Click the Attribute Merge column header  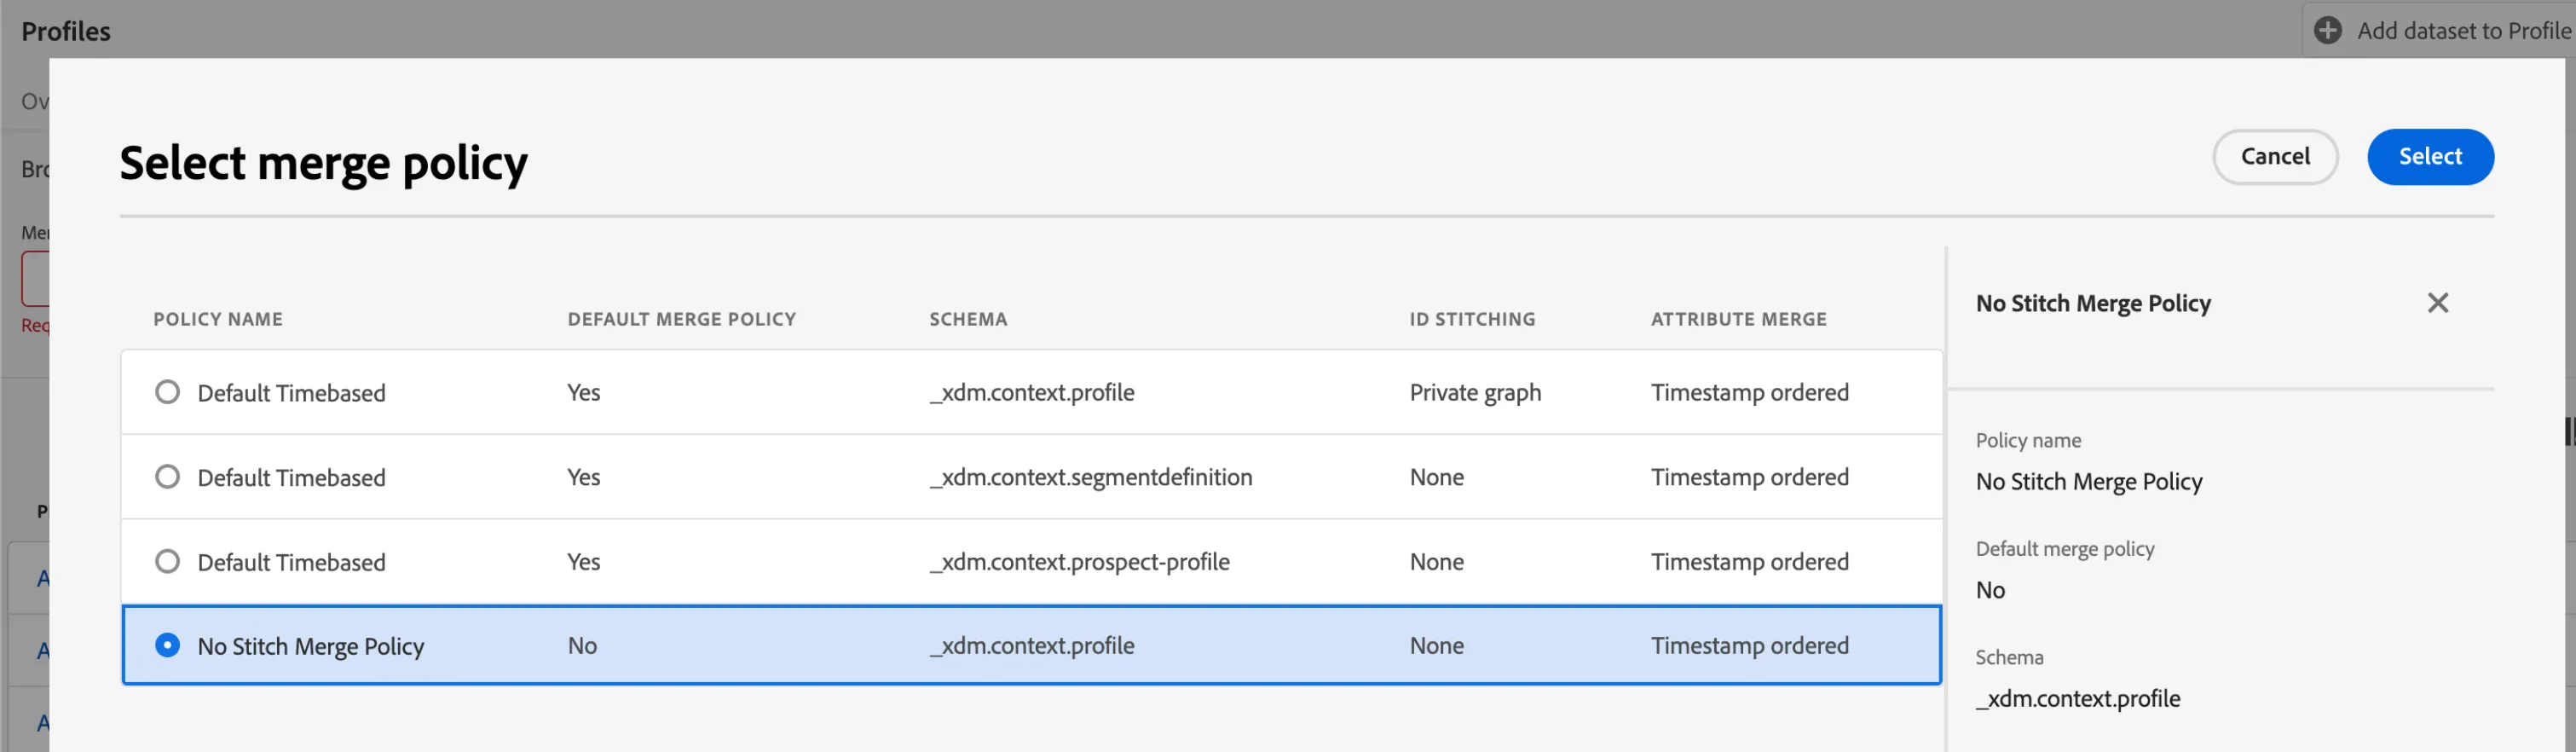1738,319
